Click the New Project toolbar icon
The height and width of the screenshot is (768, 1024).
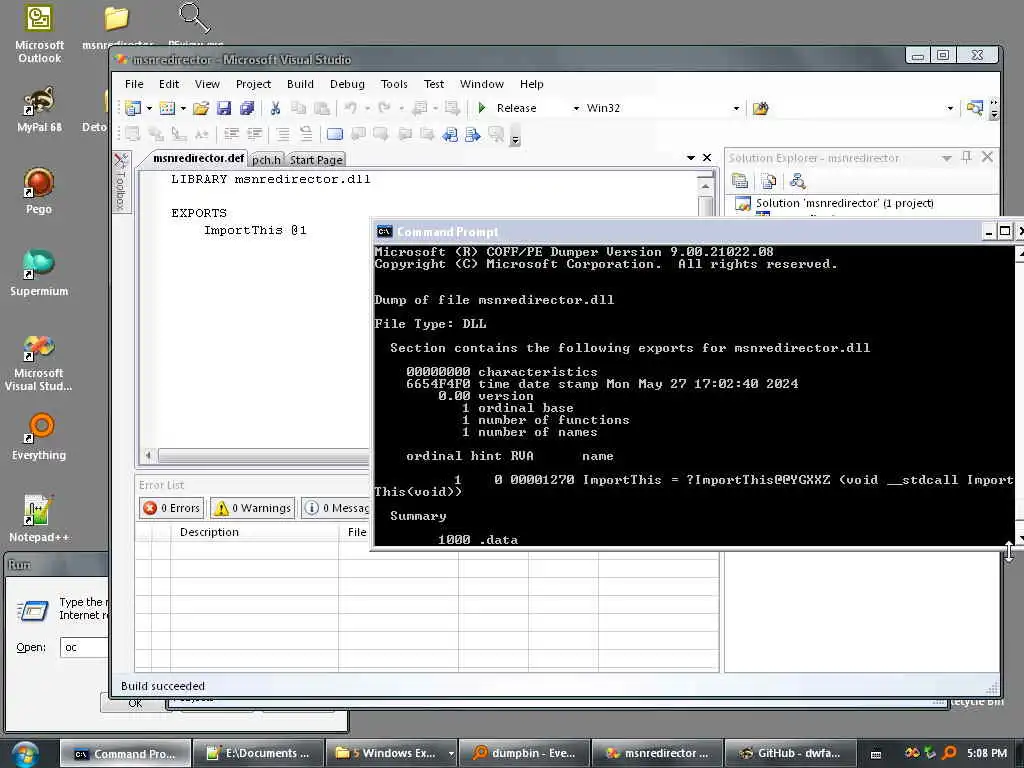(x=133, y=108)
